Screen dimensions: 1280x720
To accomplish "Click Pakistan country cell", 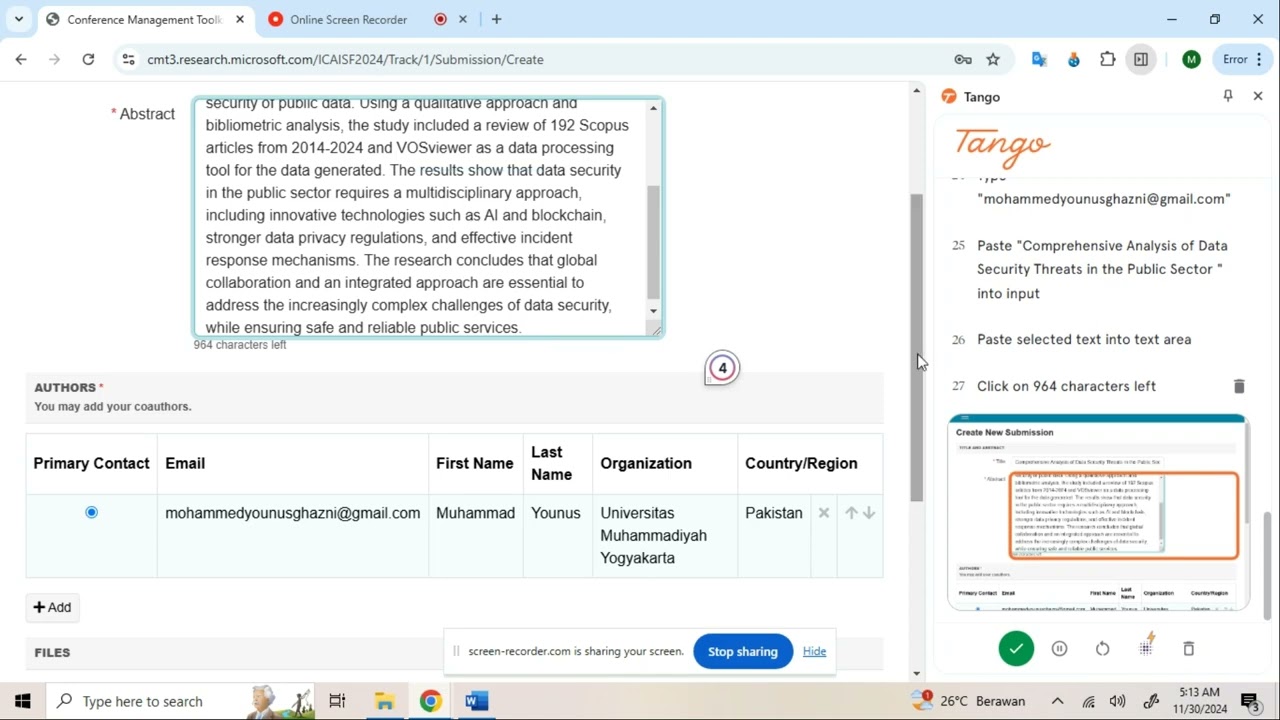I will [773, 513].
